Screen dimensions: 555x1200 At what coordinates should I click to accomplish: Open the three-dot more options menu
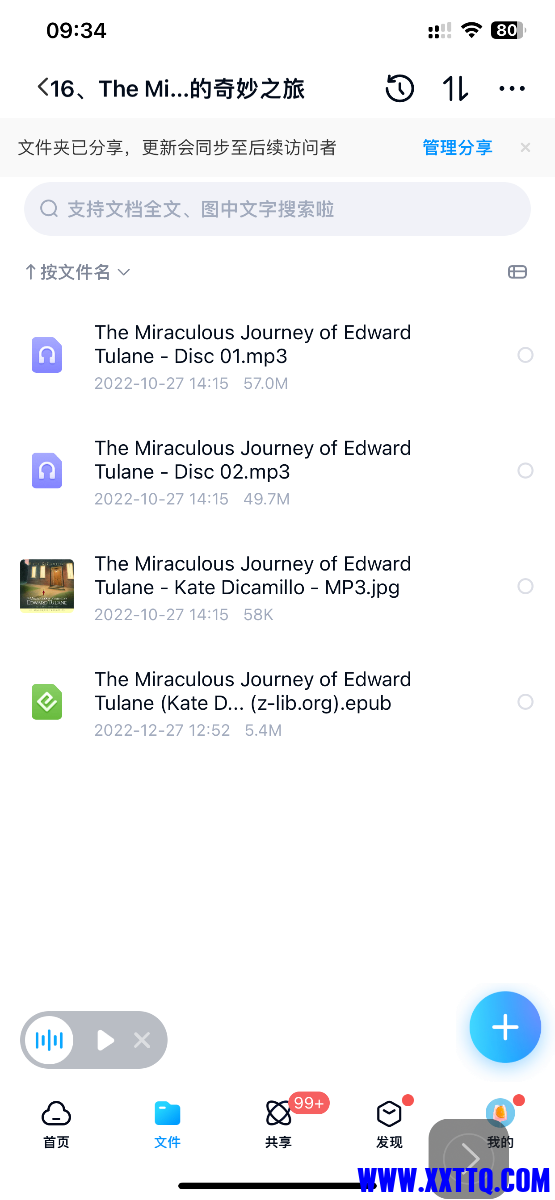512,89
